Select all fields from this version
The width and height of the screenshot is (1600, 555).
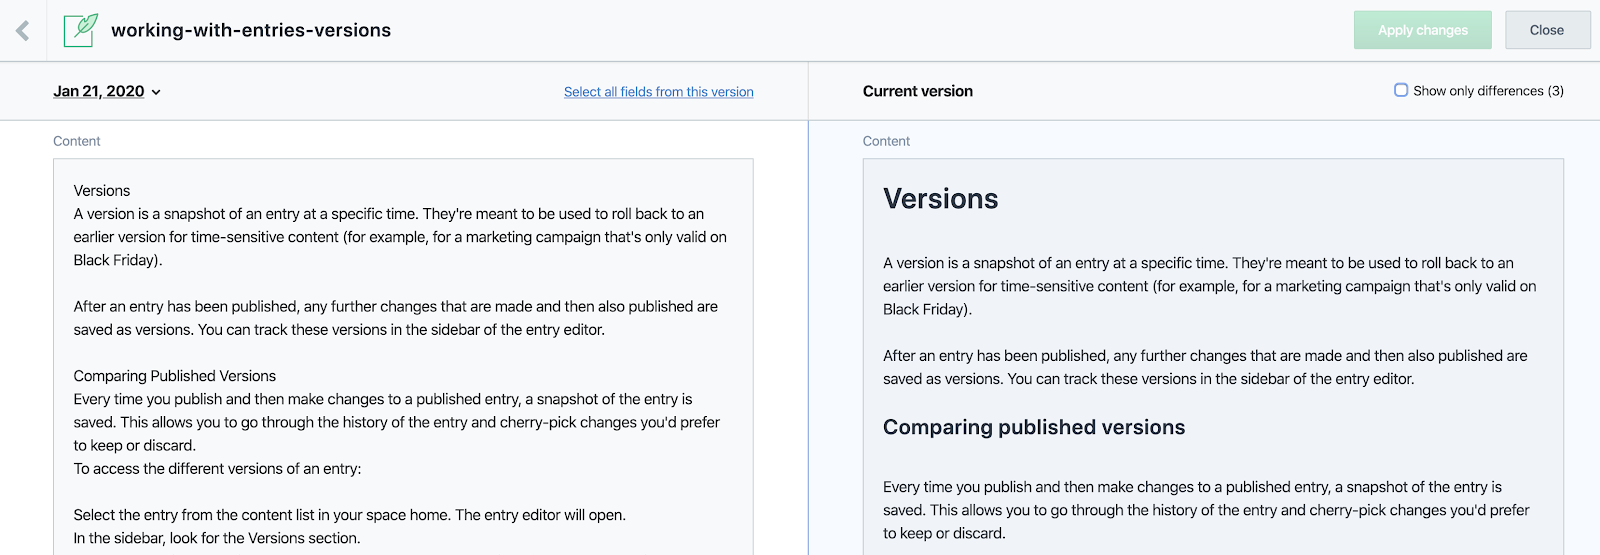point(658,92)
